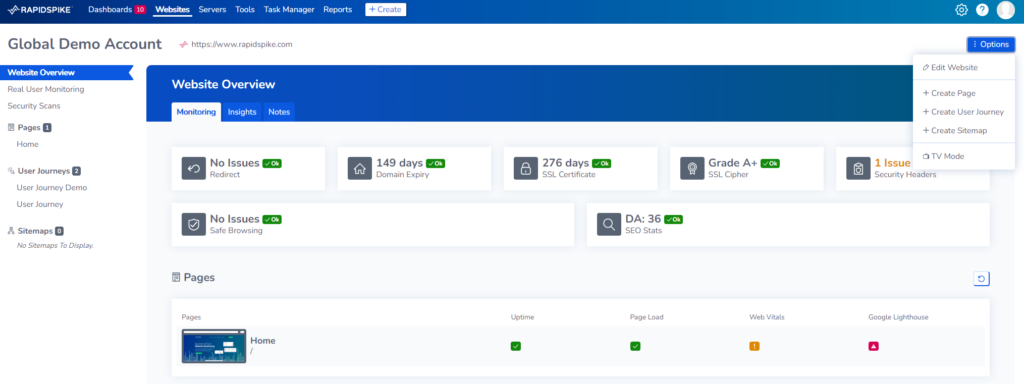
Task: Choose Edit Website from the Options menu
Action: [963, 67]
